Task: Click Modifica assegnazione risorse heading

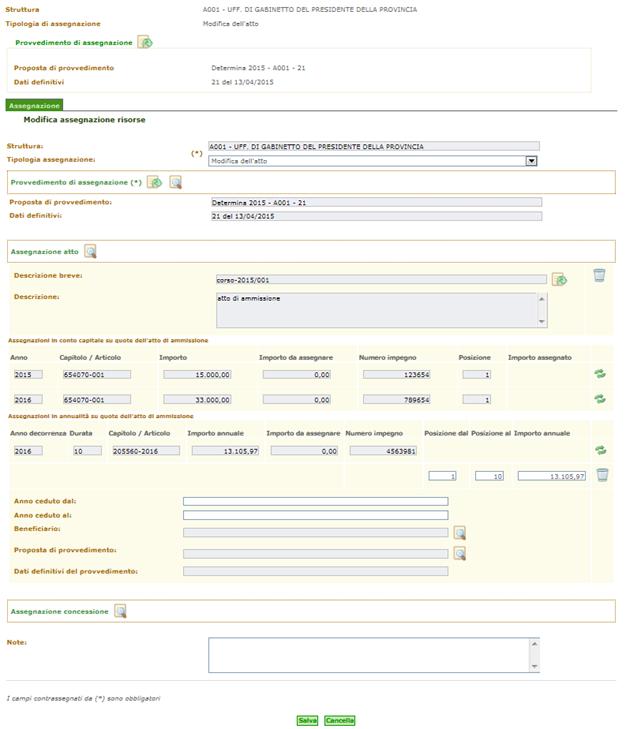Action: pos(85,119)
